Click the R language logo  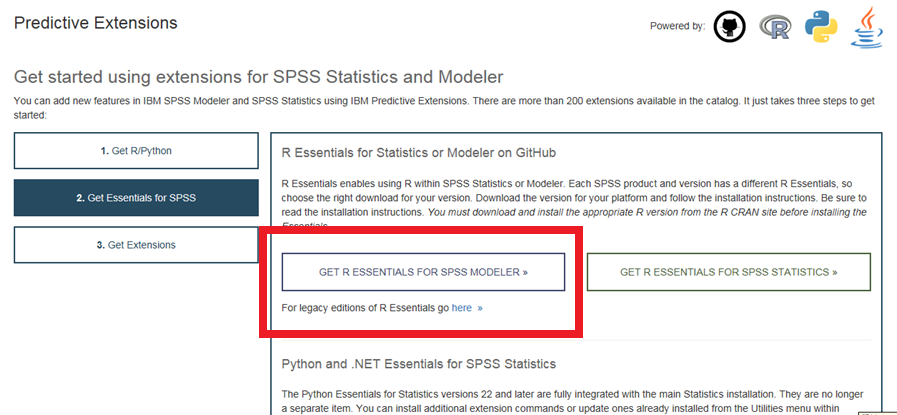pyautogui.click(x=775, y=27)
